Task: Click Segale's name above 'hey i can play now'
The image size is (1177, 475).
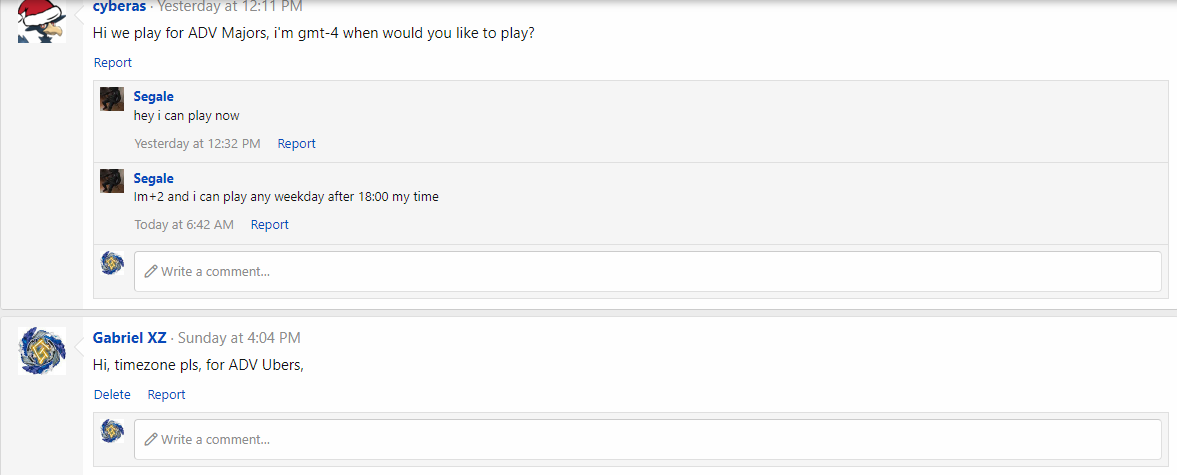Action: pyautogui.click(x=153, y=96)
